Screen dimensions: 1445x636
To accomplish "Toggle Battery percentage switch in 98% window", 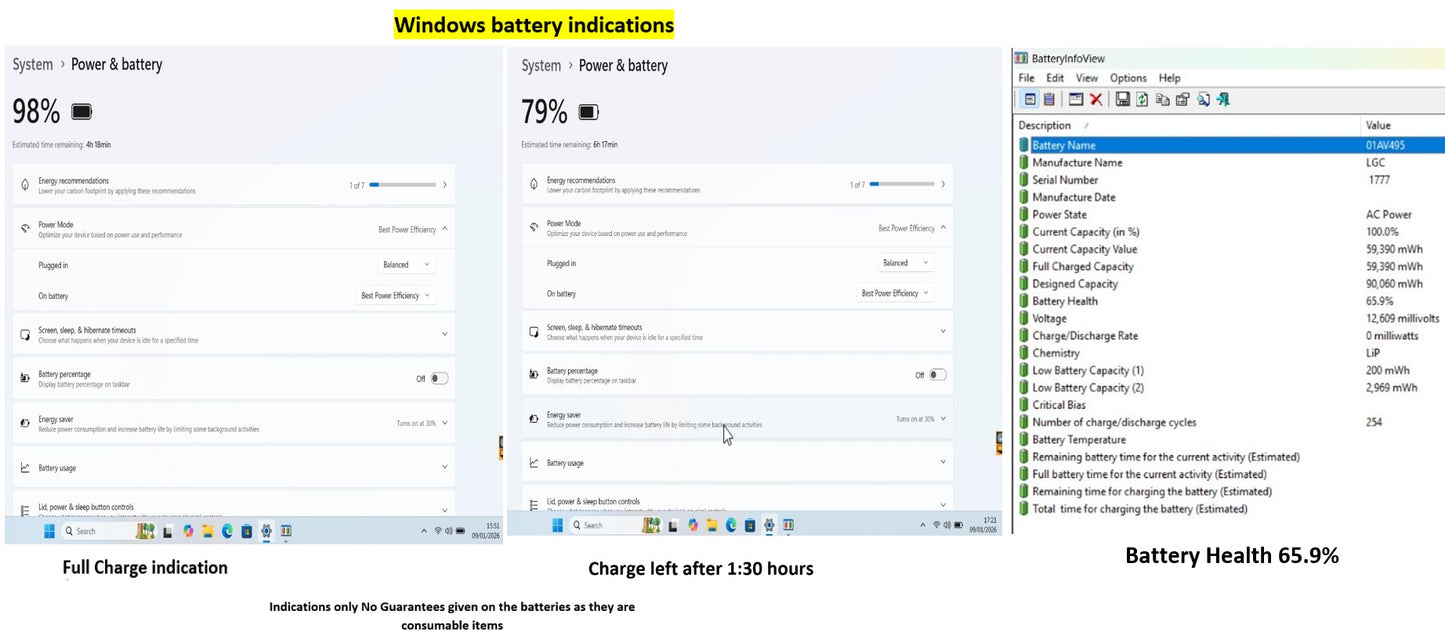I will (x=438, y=379).
